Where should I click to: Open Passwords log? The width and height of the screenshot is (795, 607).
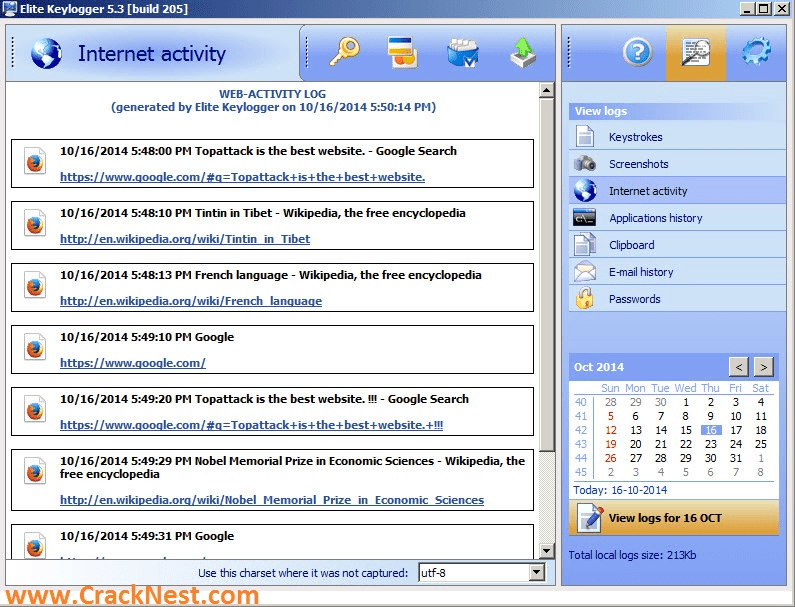677,298
